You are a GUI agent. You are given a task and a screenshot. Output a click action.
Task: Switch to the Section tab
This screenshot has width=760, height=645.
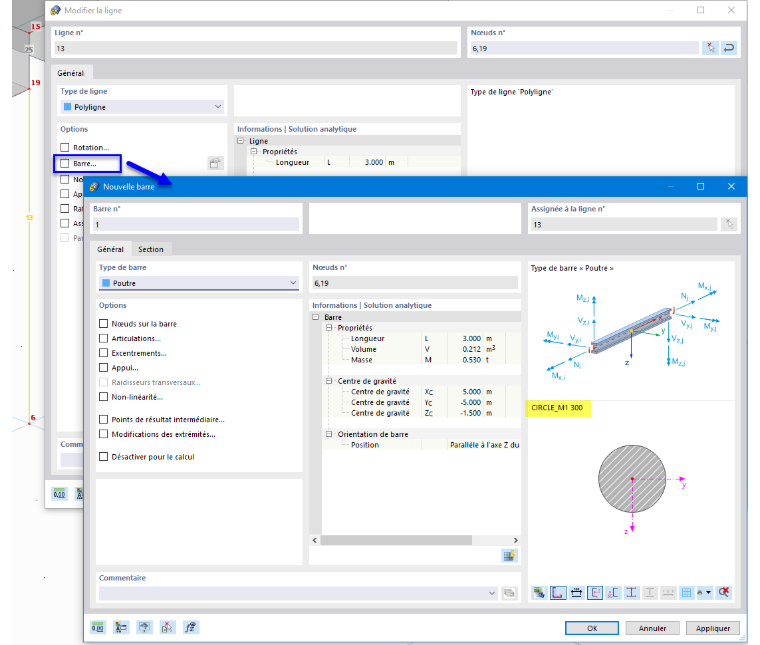[151, 249]
